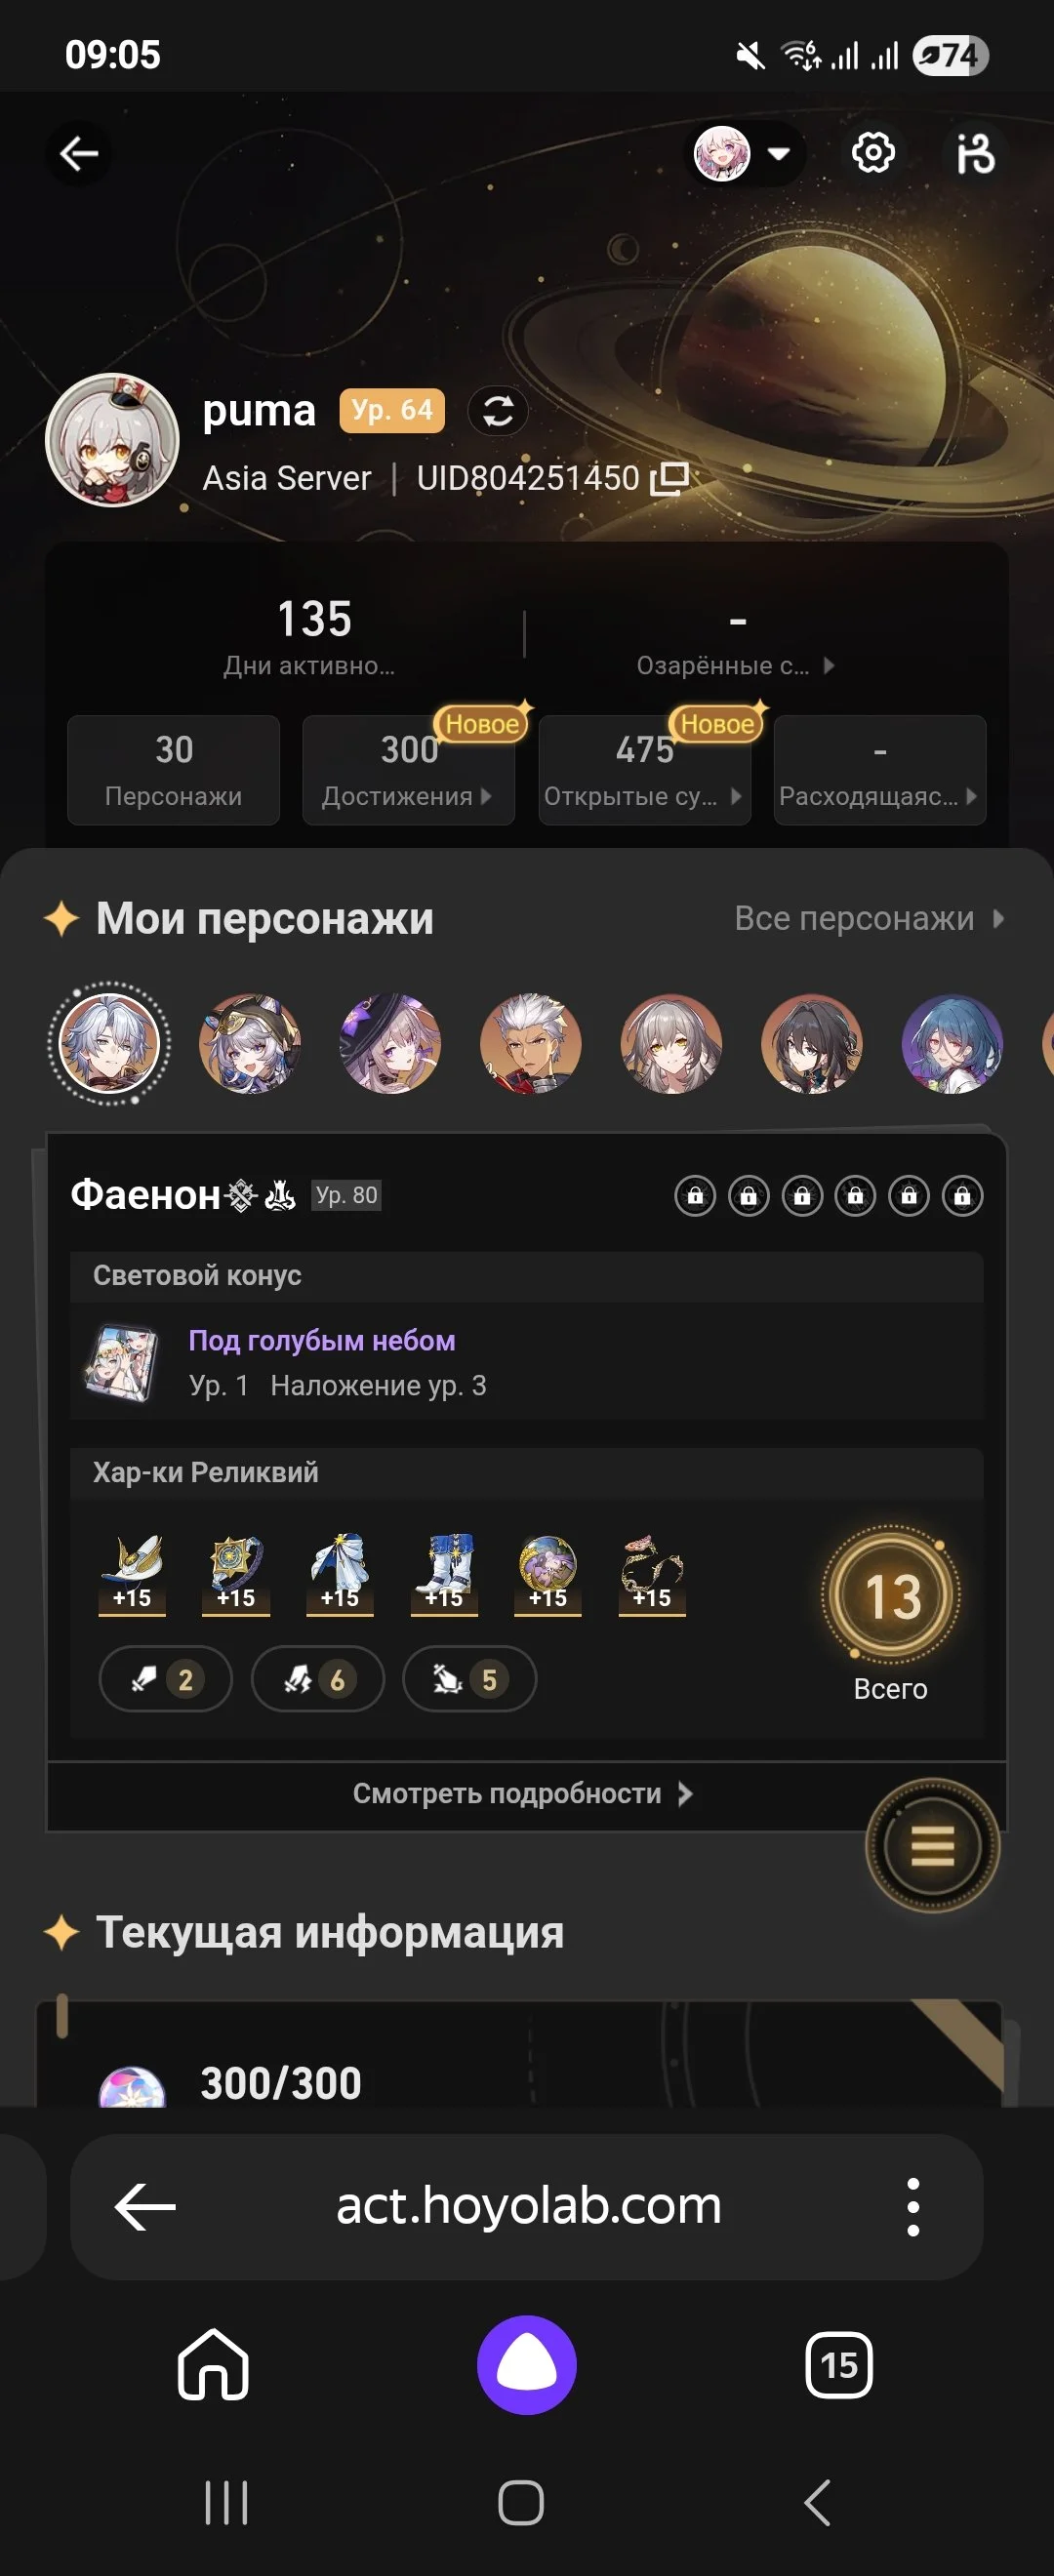Tap act.hoyolab.com address bar
The image size is (1054, 2576).
[x=527, y=2206]
